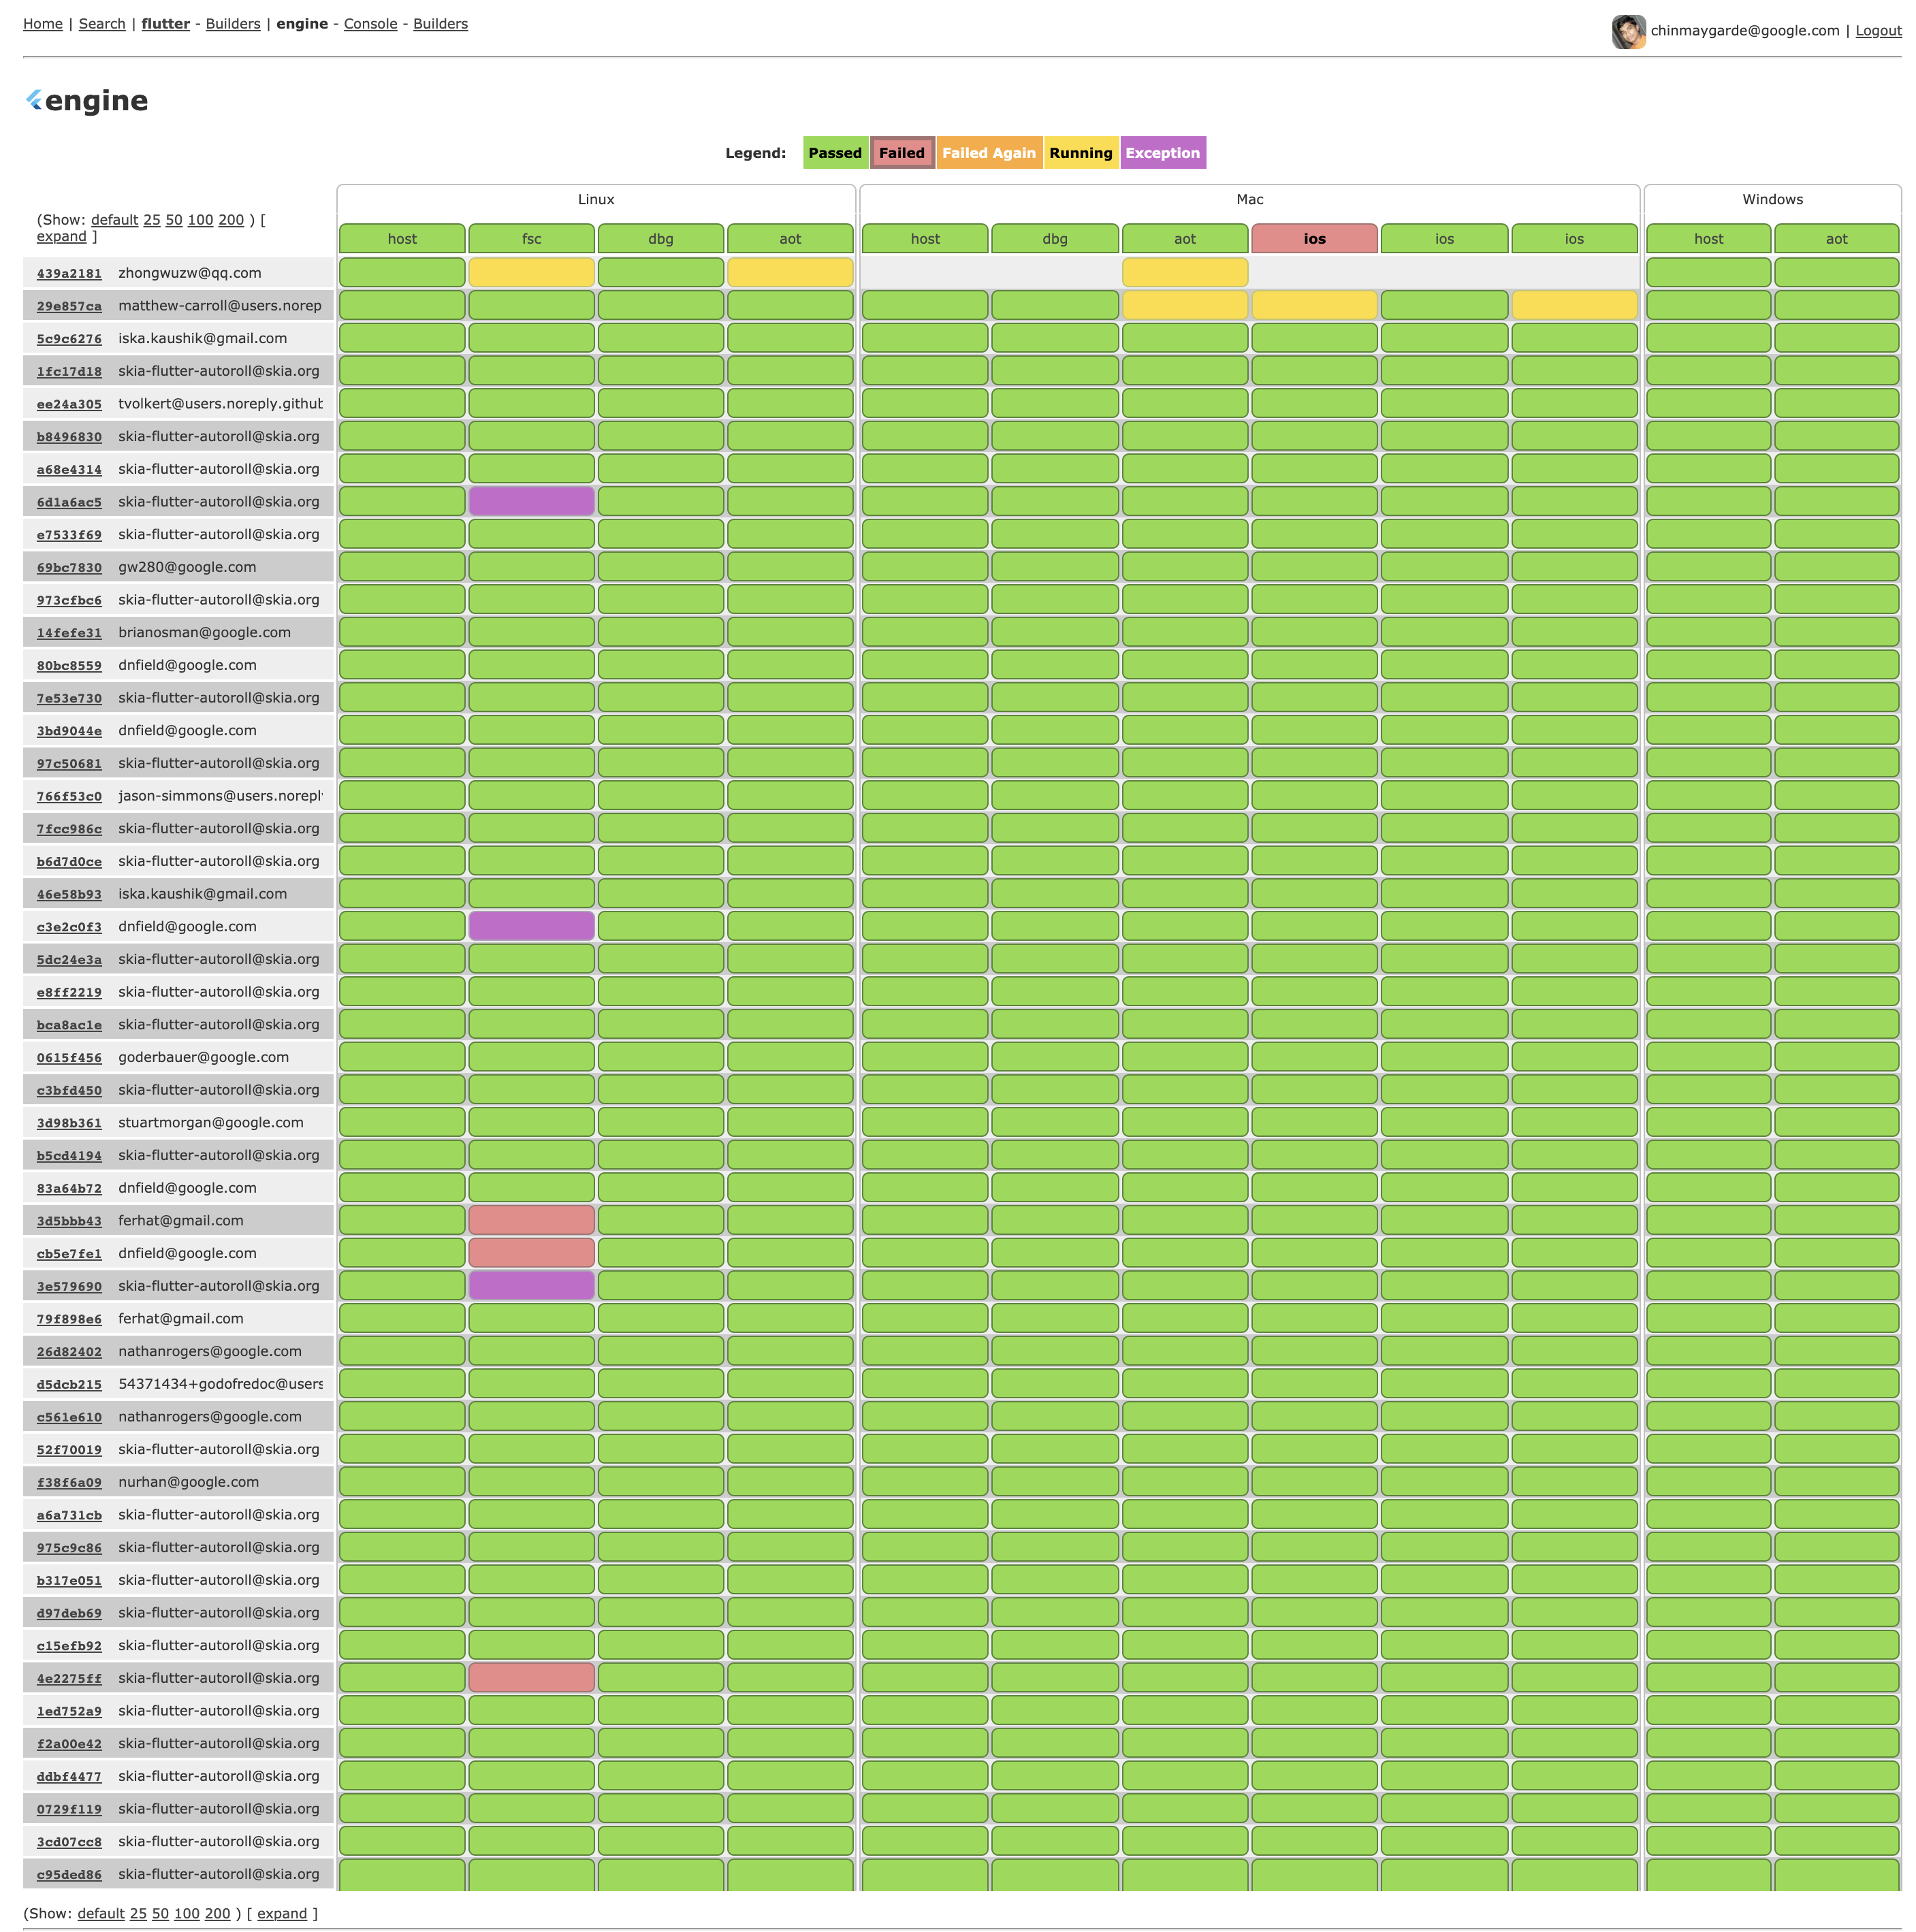Open the Console link in the breadcrumb
This screenshot has width=1916, height=1932.
click(x=369, y=23)
